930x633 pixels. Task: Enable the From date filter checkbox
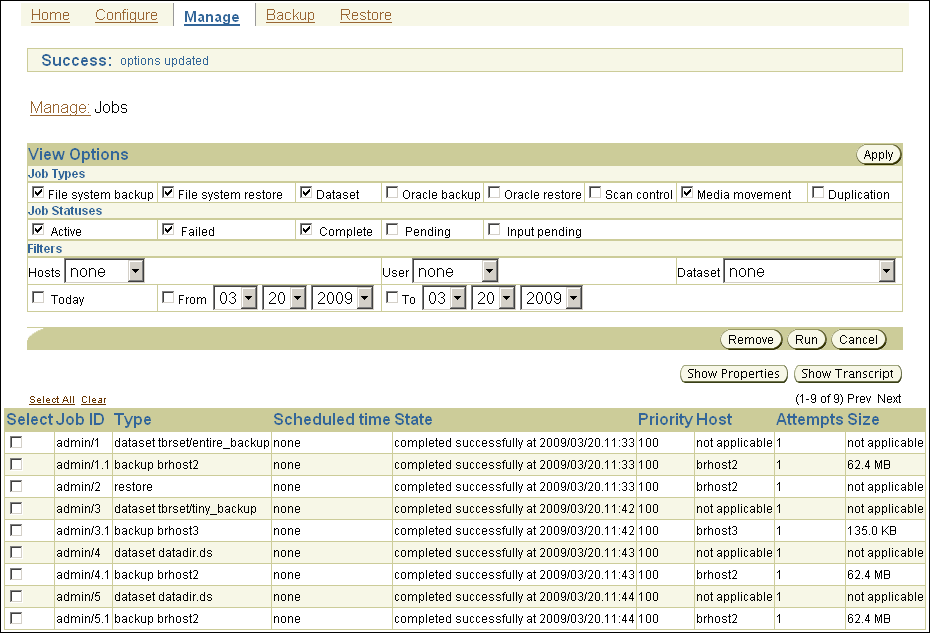click(168, 297)
